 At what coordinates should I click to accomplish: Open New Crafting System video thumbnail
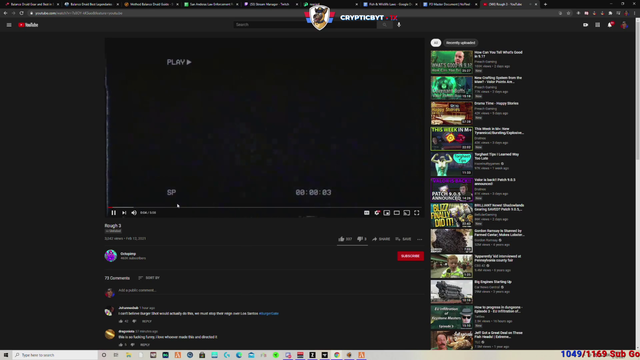click(451, 87)
